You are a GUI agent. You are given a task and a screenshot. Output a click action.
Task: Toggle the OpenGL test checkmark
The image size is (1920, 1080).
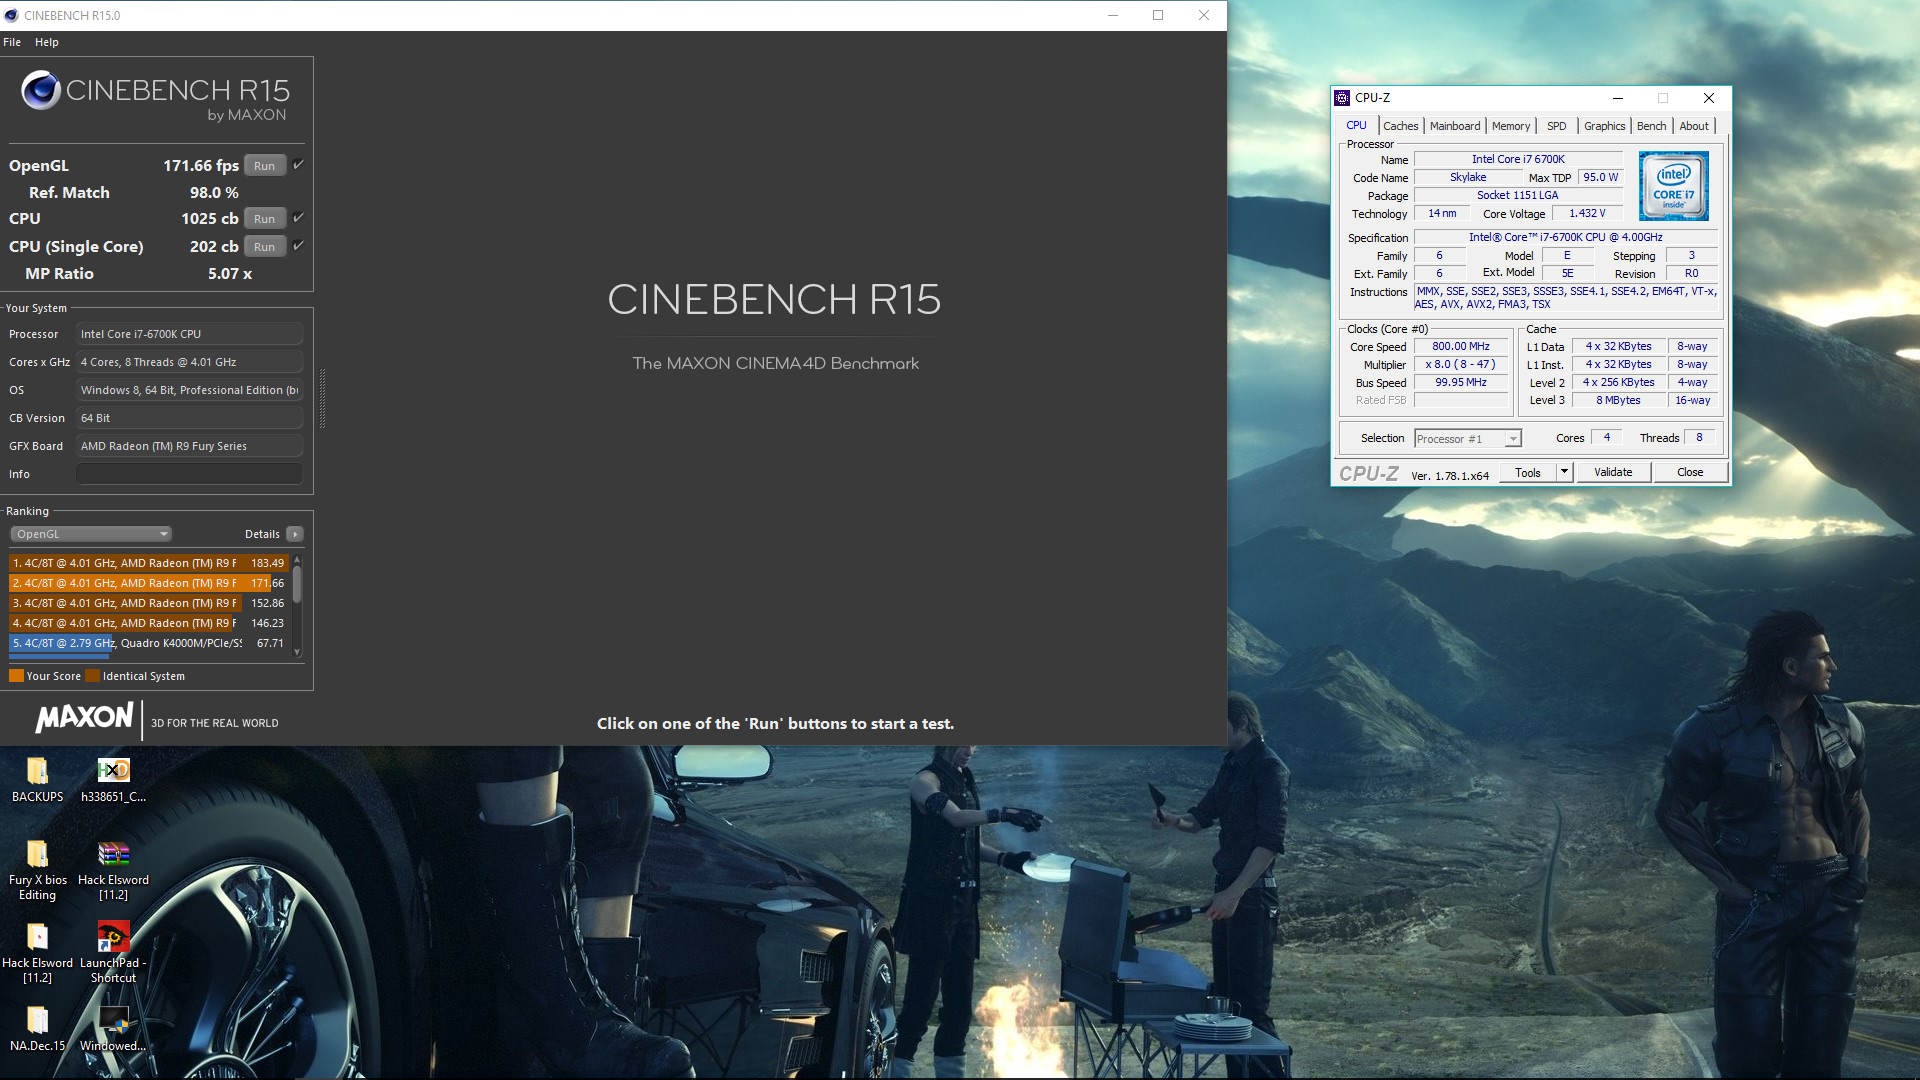[298, 165]
